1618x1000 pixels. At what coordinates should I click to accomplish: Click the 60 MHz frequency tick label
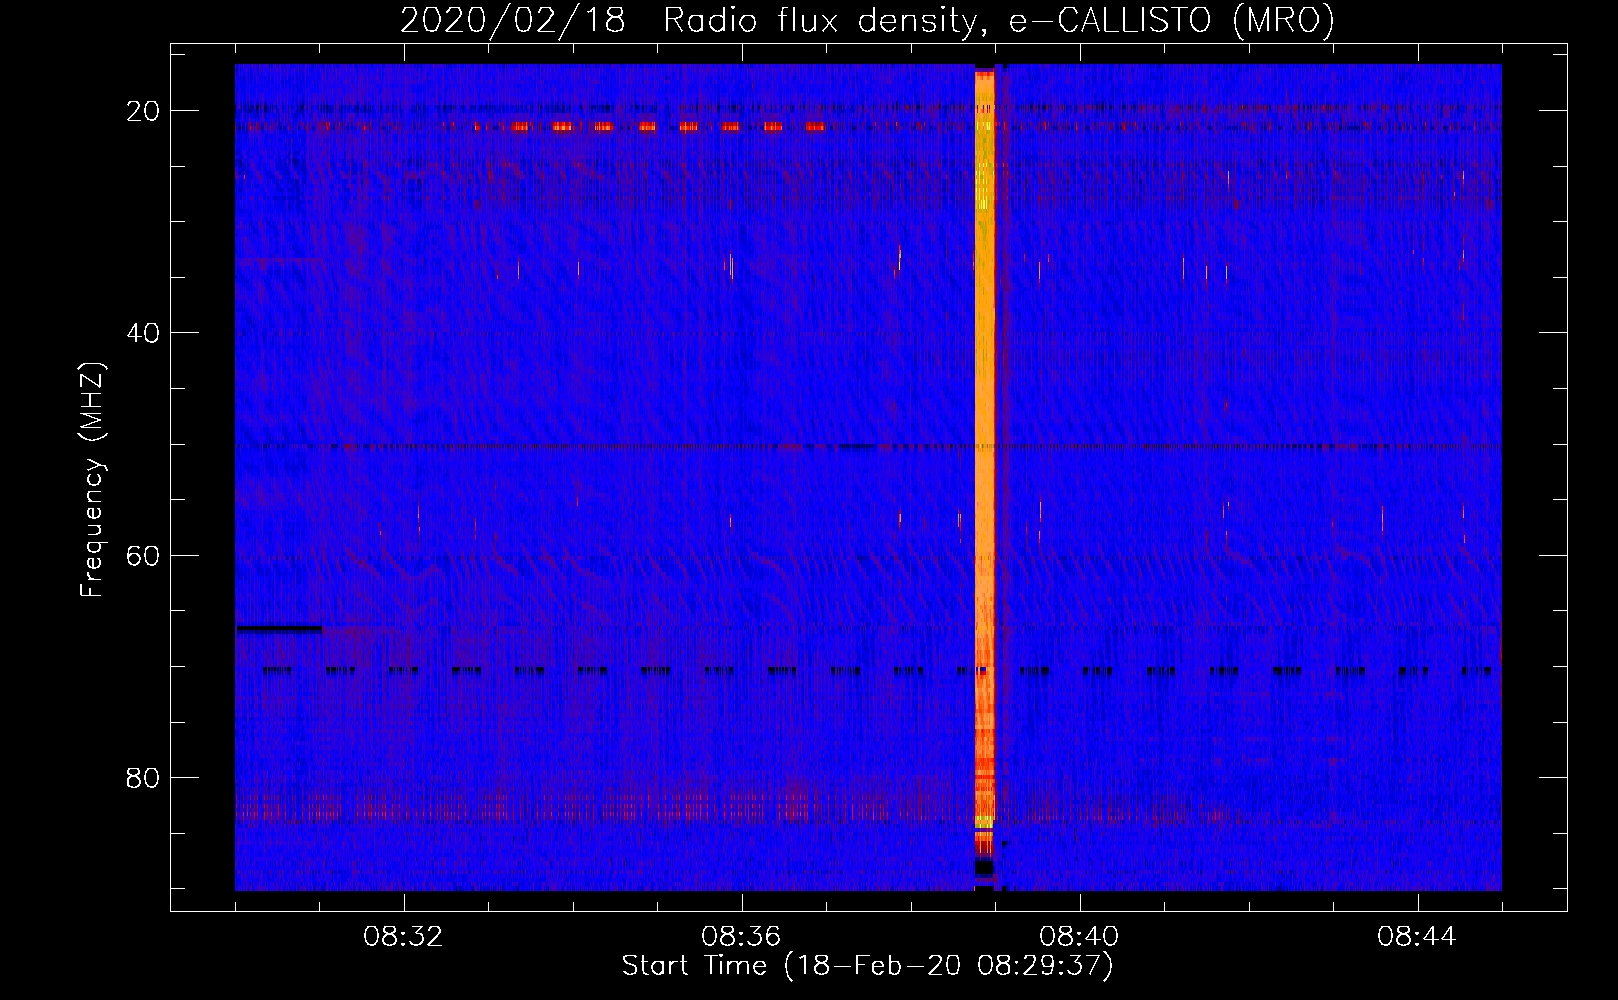coord(143,555)
